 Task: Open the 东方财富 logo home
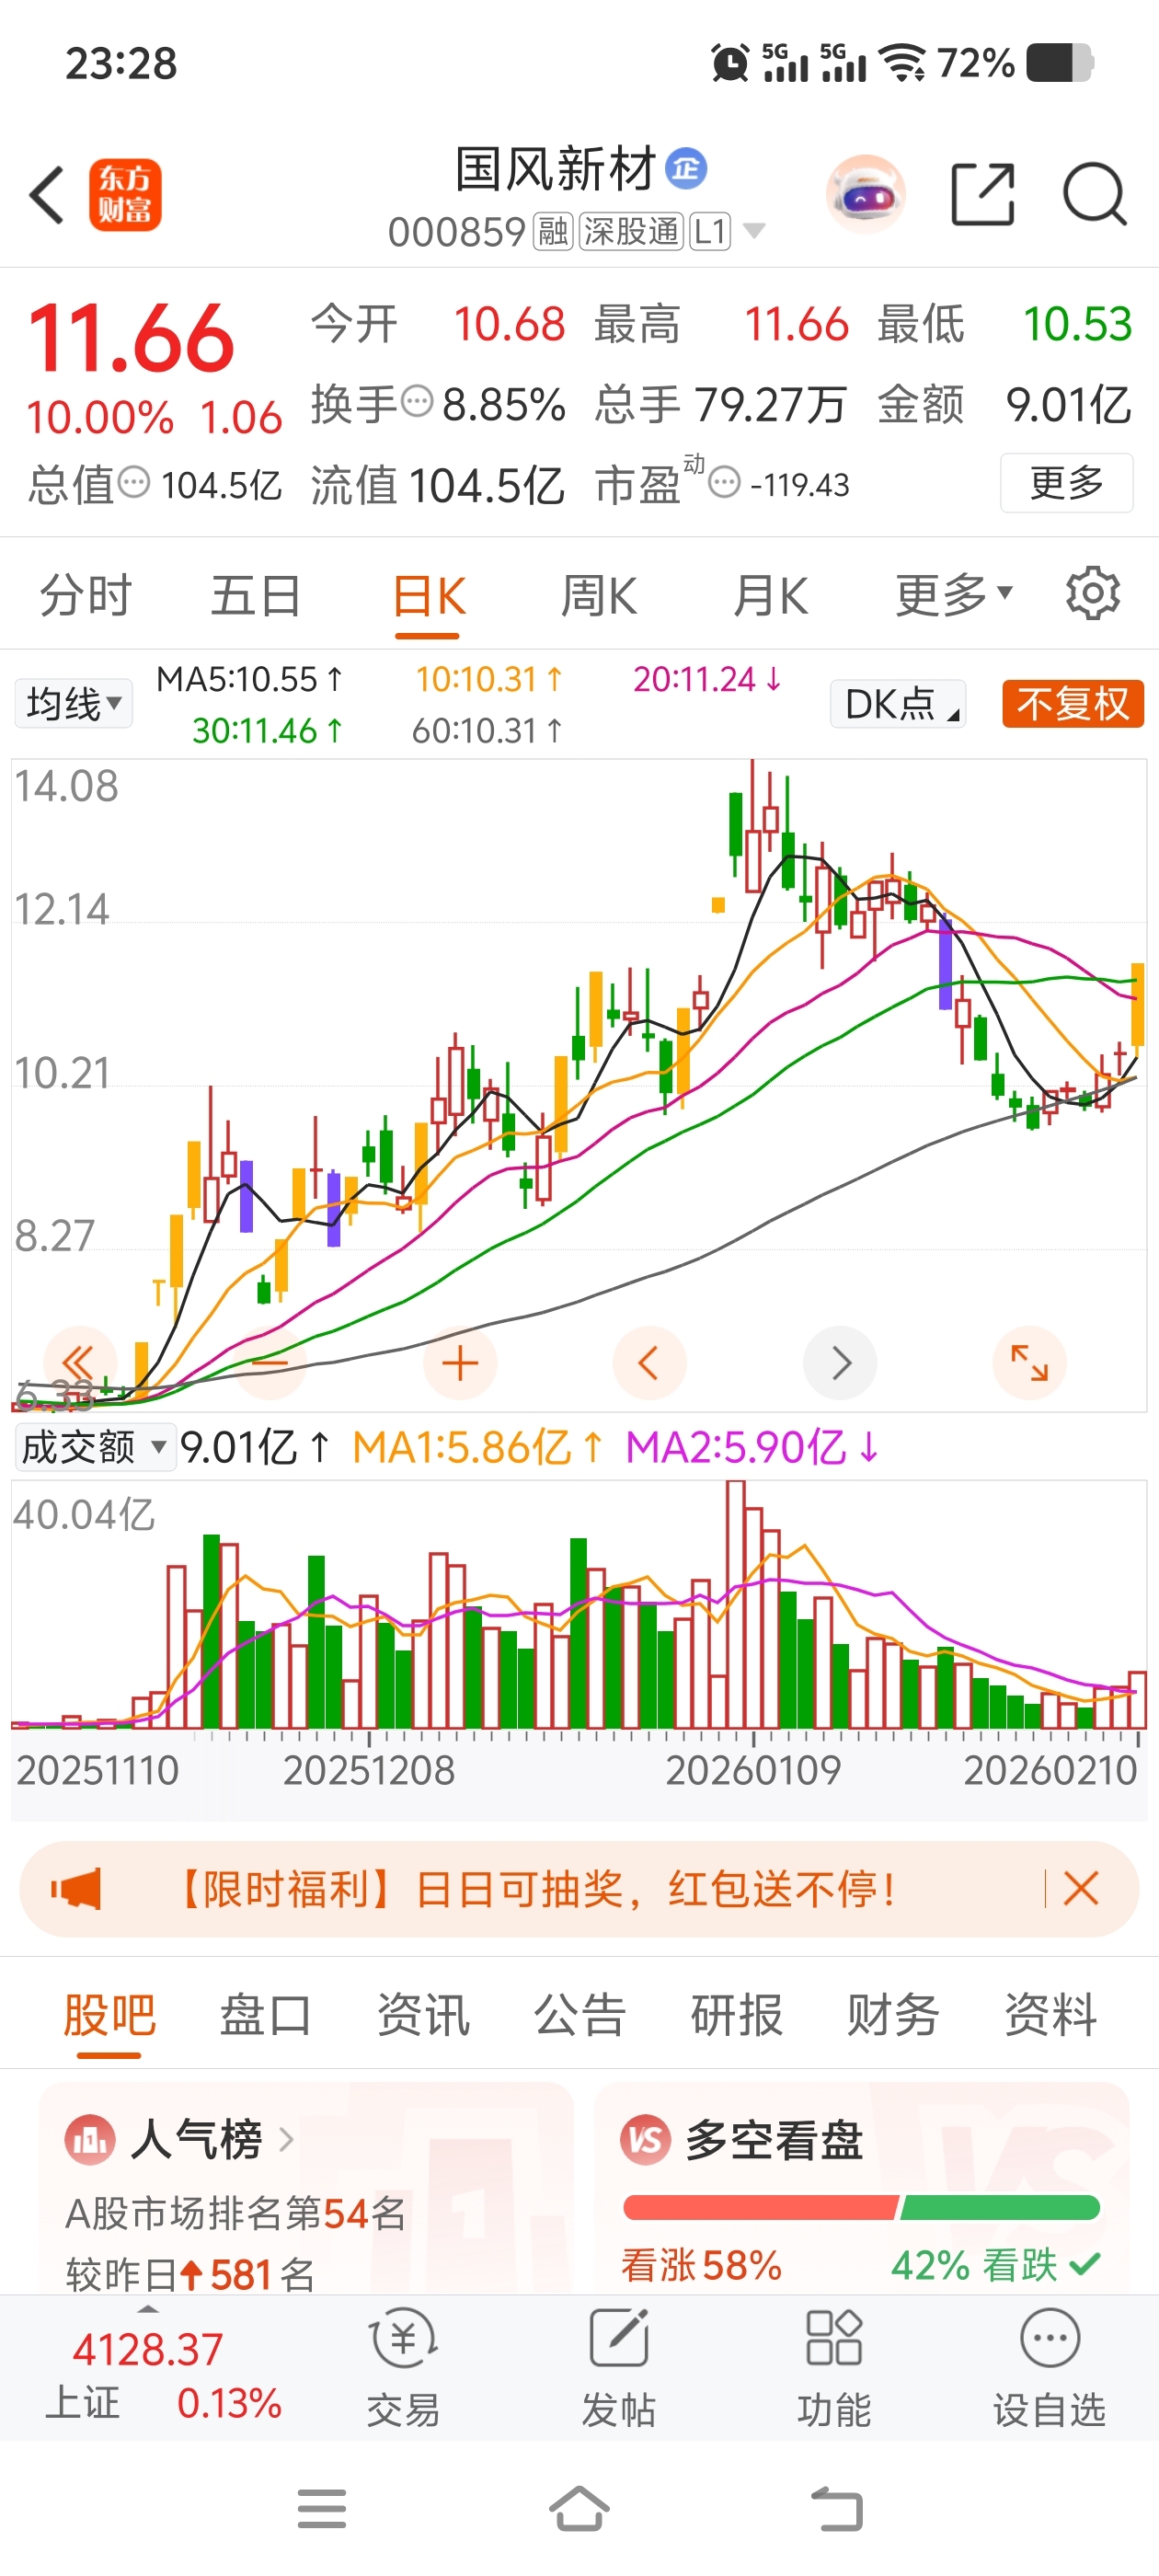click(x=125, y=195)
